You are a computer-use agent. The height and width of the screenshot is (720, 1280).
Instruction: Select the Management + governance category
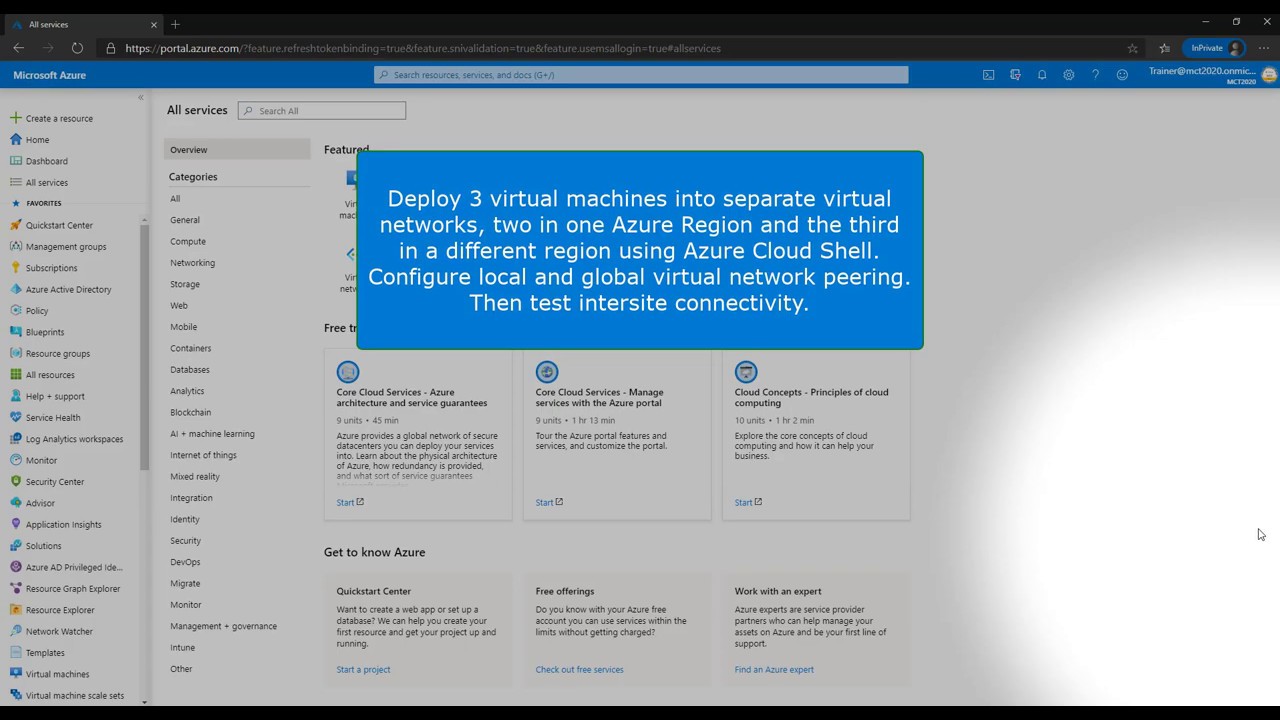223,626
